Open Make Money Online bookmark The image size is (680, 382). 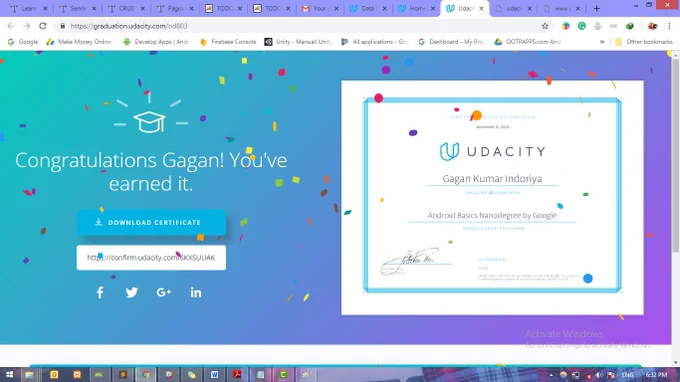79,42
